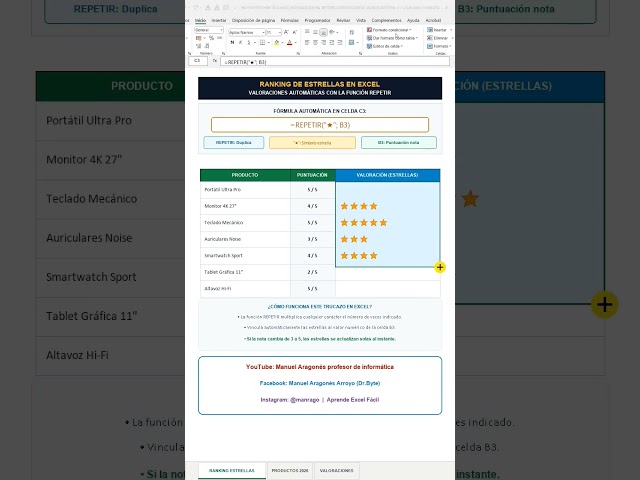640x480 pixels.
Task: Select the PUNTUACIÓN column header cell
Action: (x=312, y=175)
